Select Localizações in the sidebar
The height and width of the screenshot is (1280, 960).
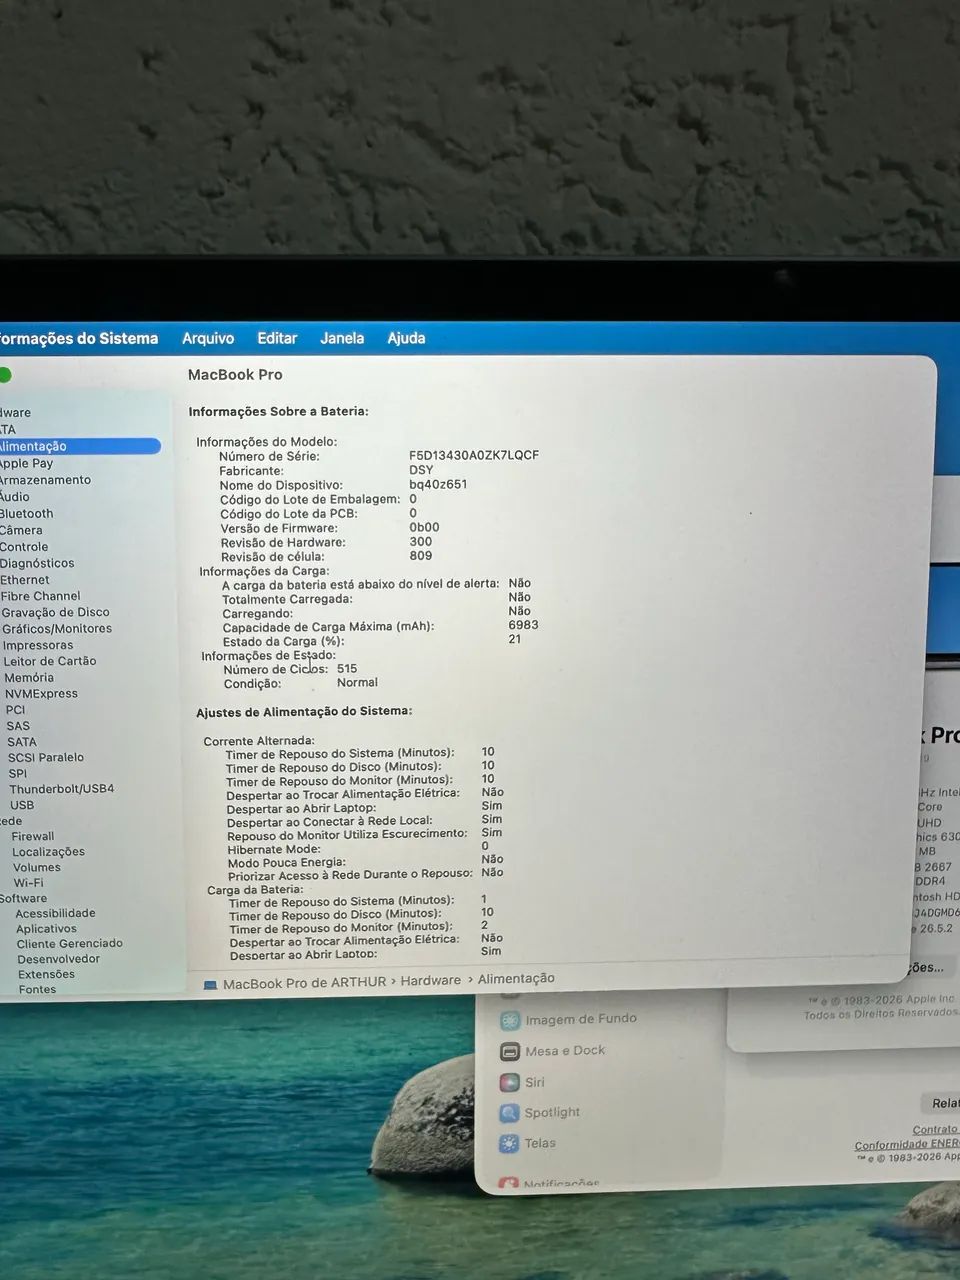(48, 852)
